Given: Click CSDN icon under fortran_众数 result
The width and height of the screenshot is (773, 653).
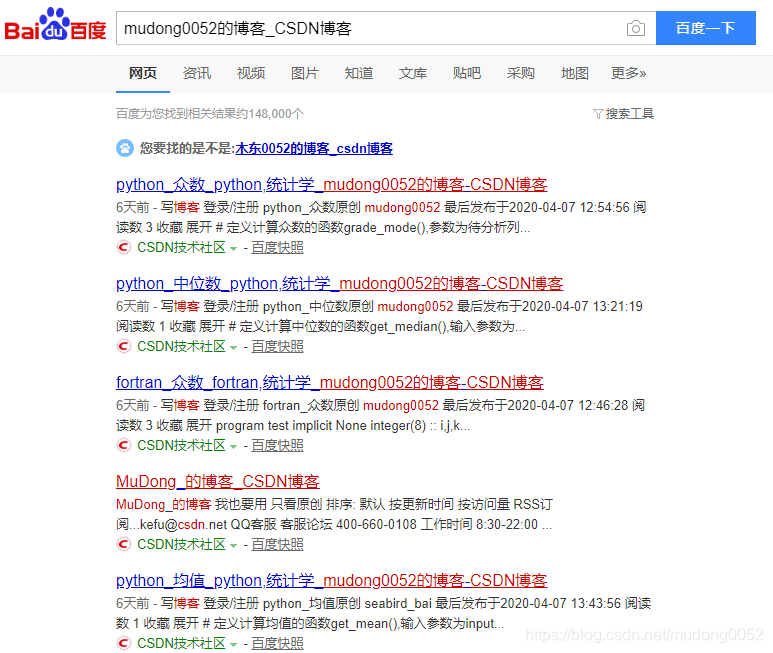Looking at the screenshot, I should (123, 445).
